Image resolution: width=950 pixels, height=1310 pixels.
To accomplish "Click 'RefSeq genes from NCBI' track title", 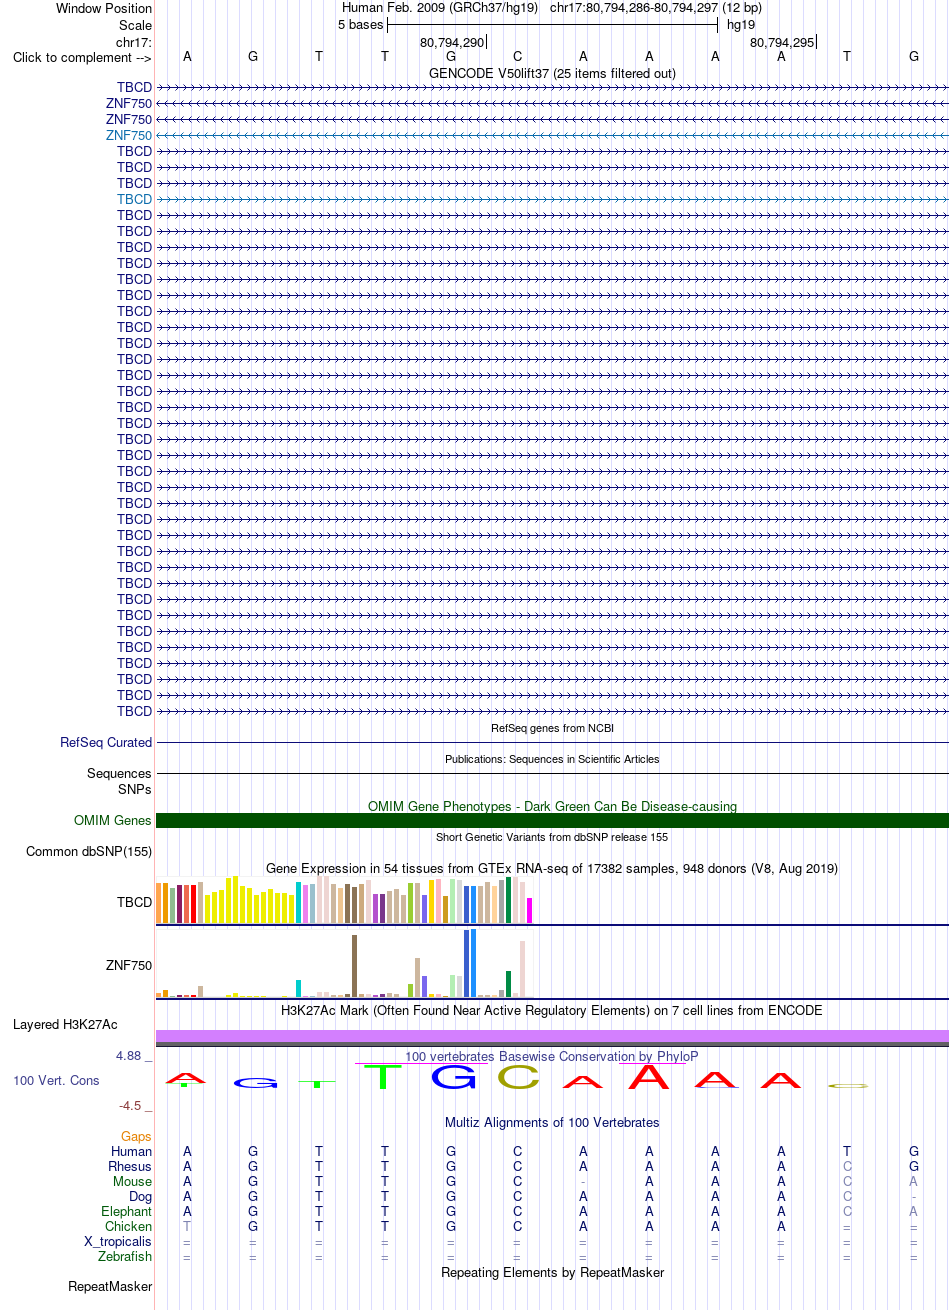I will 552,728.
